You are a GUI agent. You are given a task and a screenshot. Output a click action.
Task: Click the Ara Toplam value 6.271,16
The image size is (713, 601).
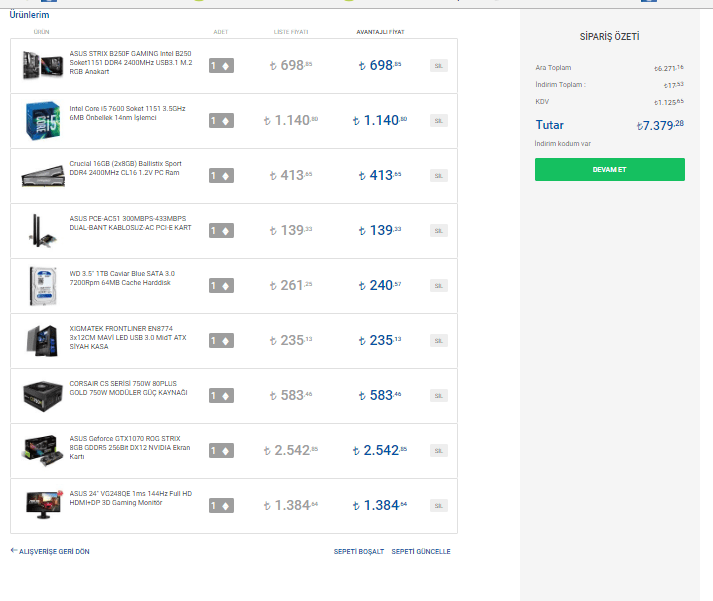(x=669, y=68)
